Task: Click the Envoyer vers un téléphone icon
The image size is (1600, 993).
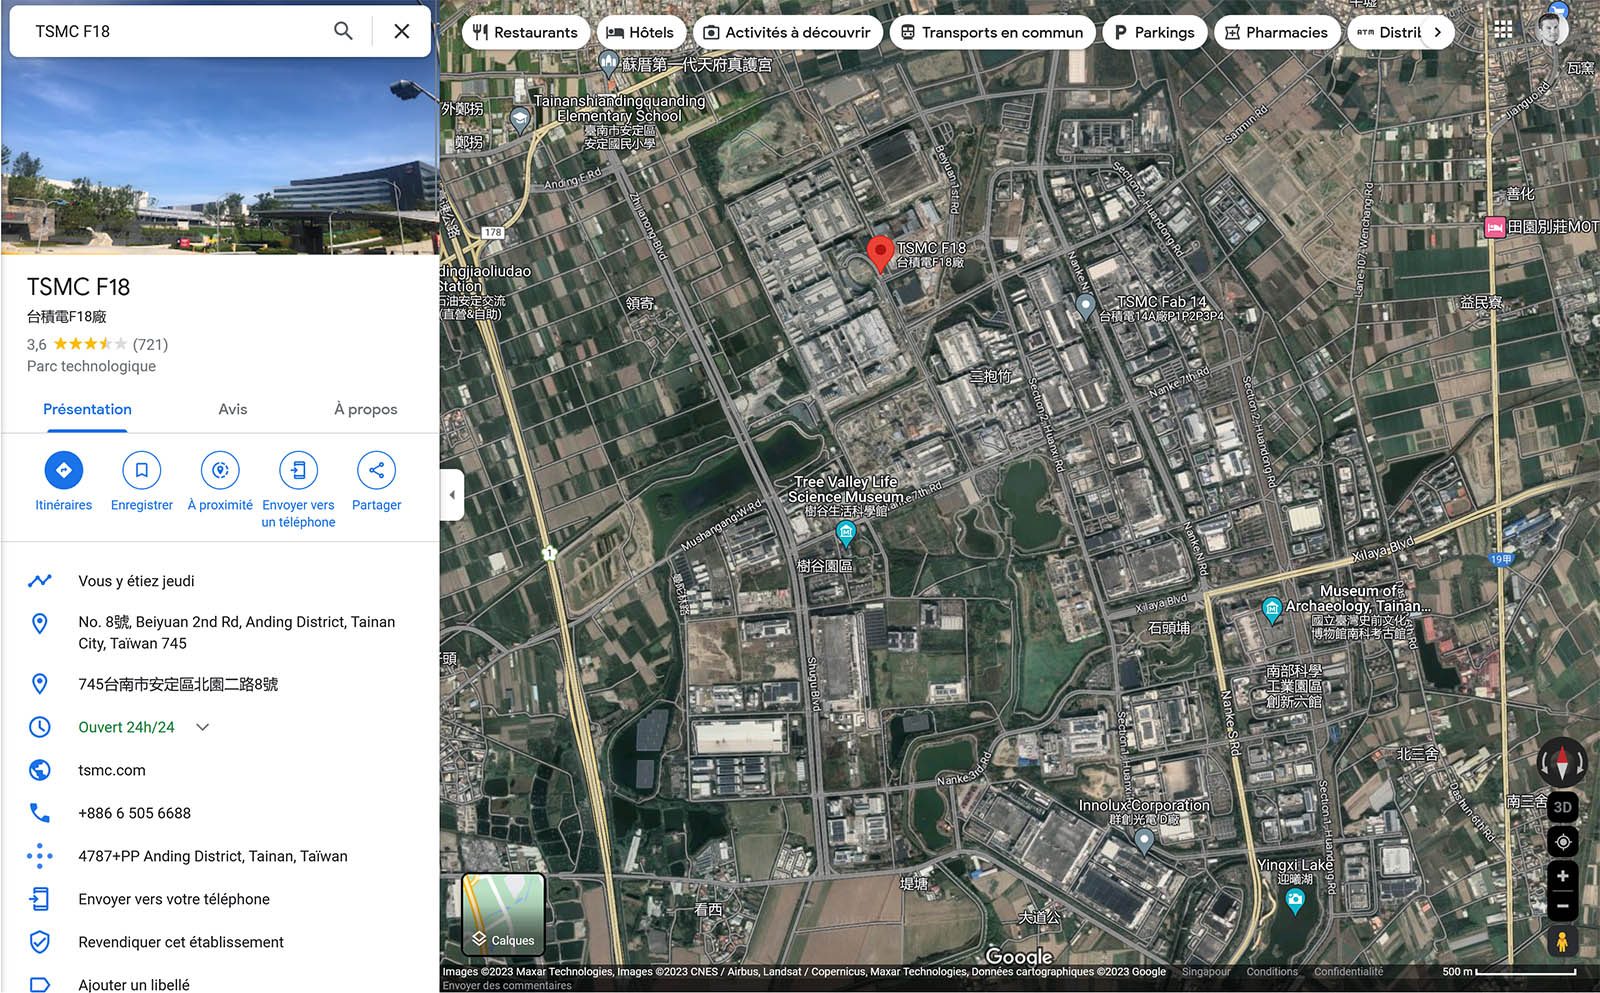Action: click(298, 470)
